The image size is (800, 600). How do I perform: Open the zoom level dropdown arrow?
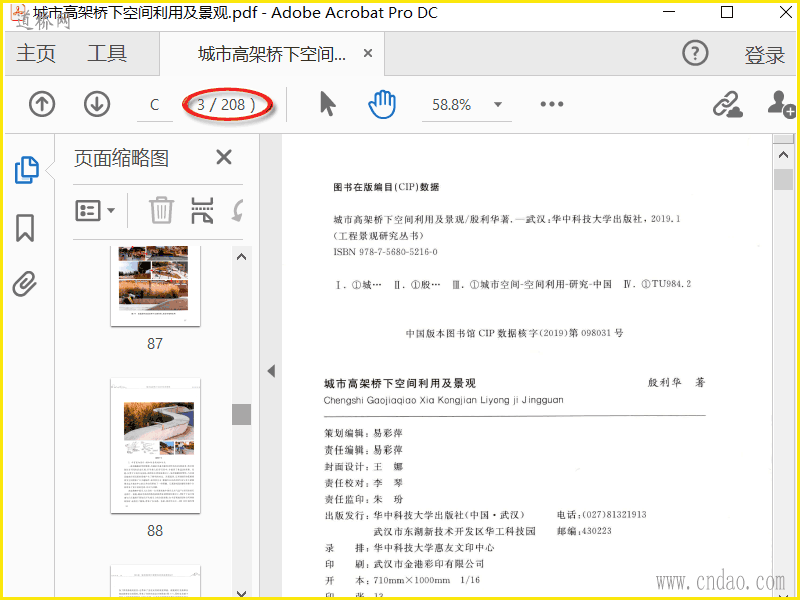498,105
